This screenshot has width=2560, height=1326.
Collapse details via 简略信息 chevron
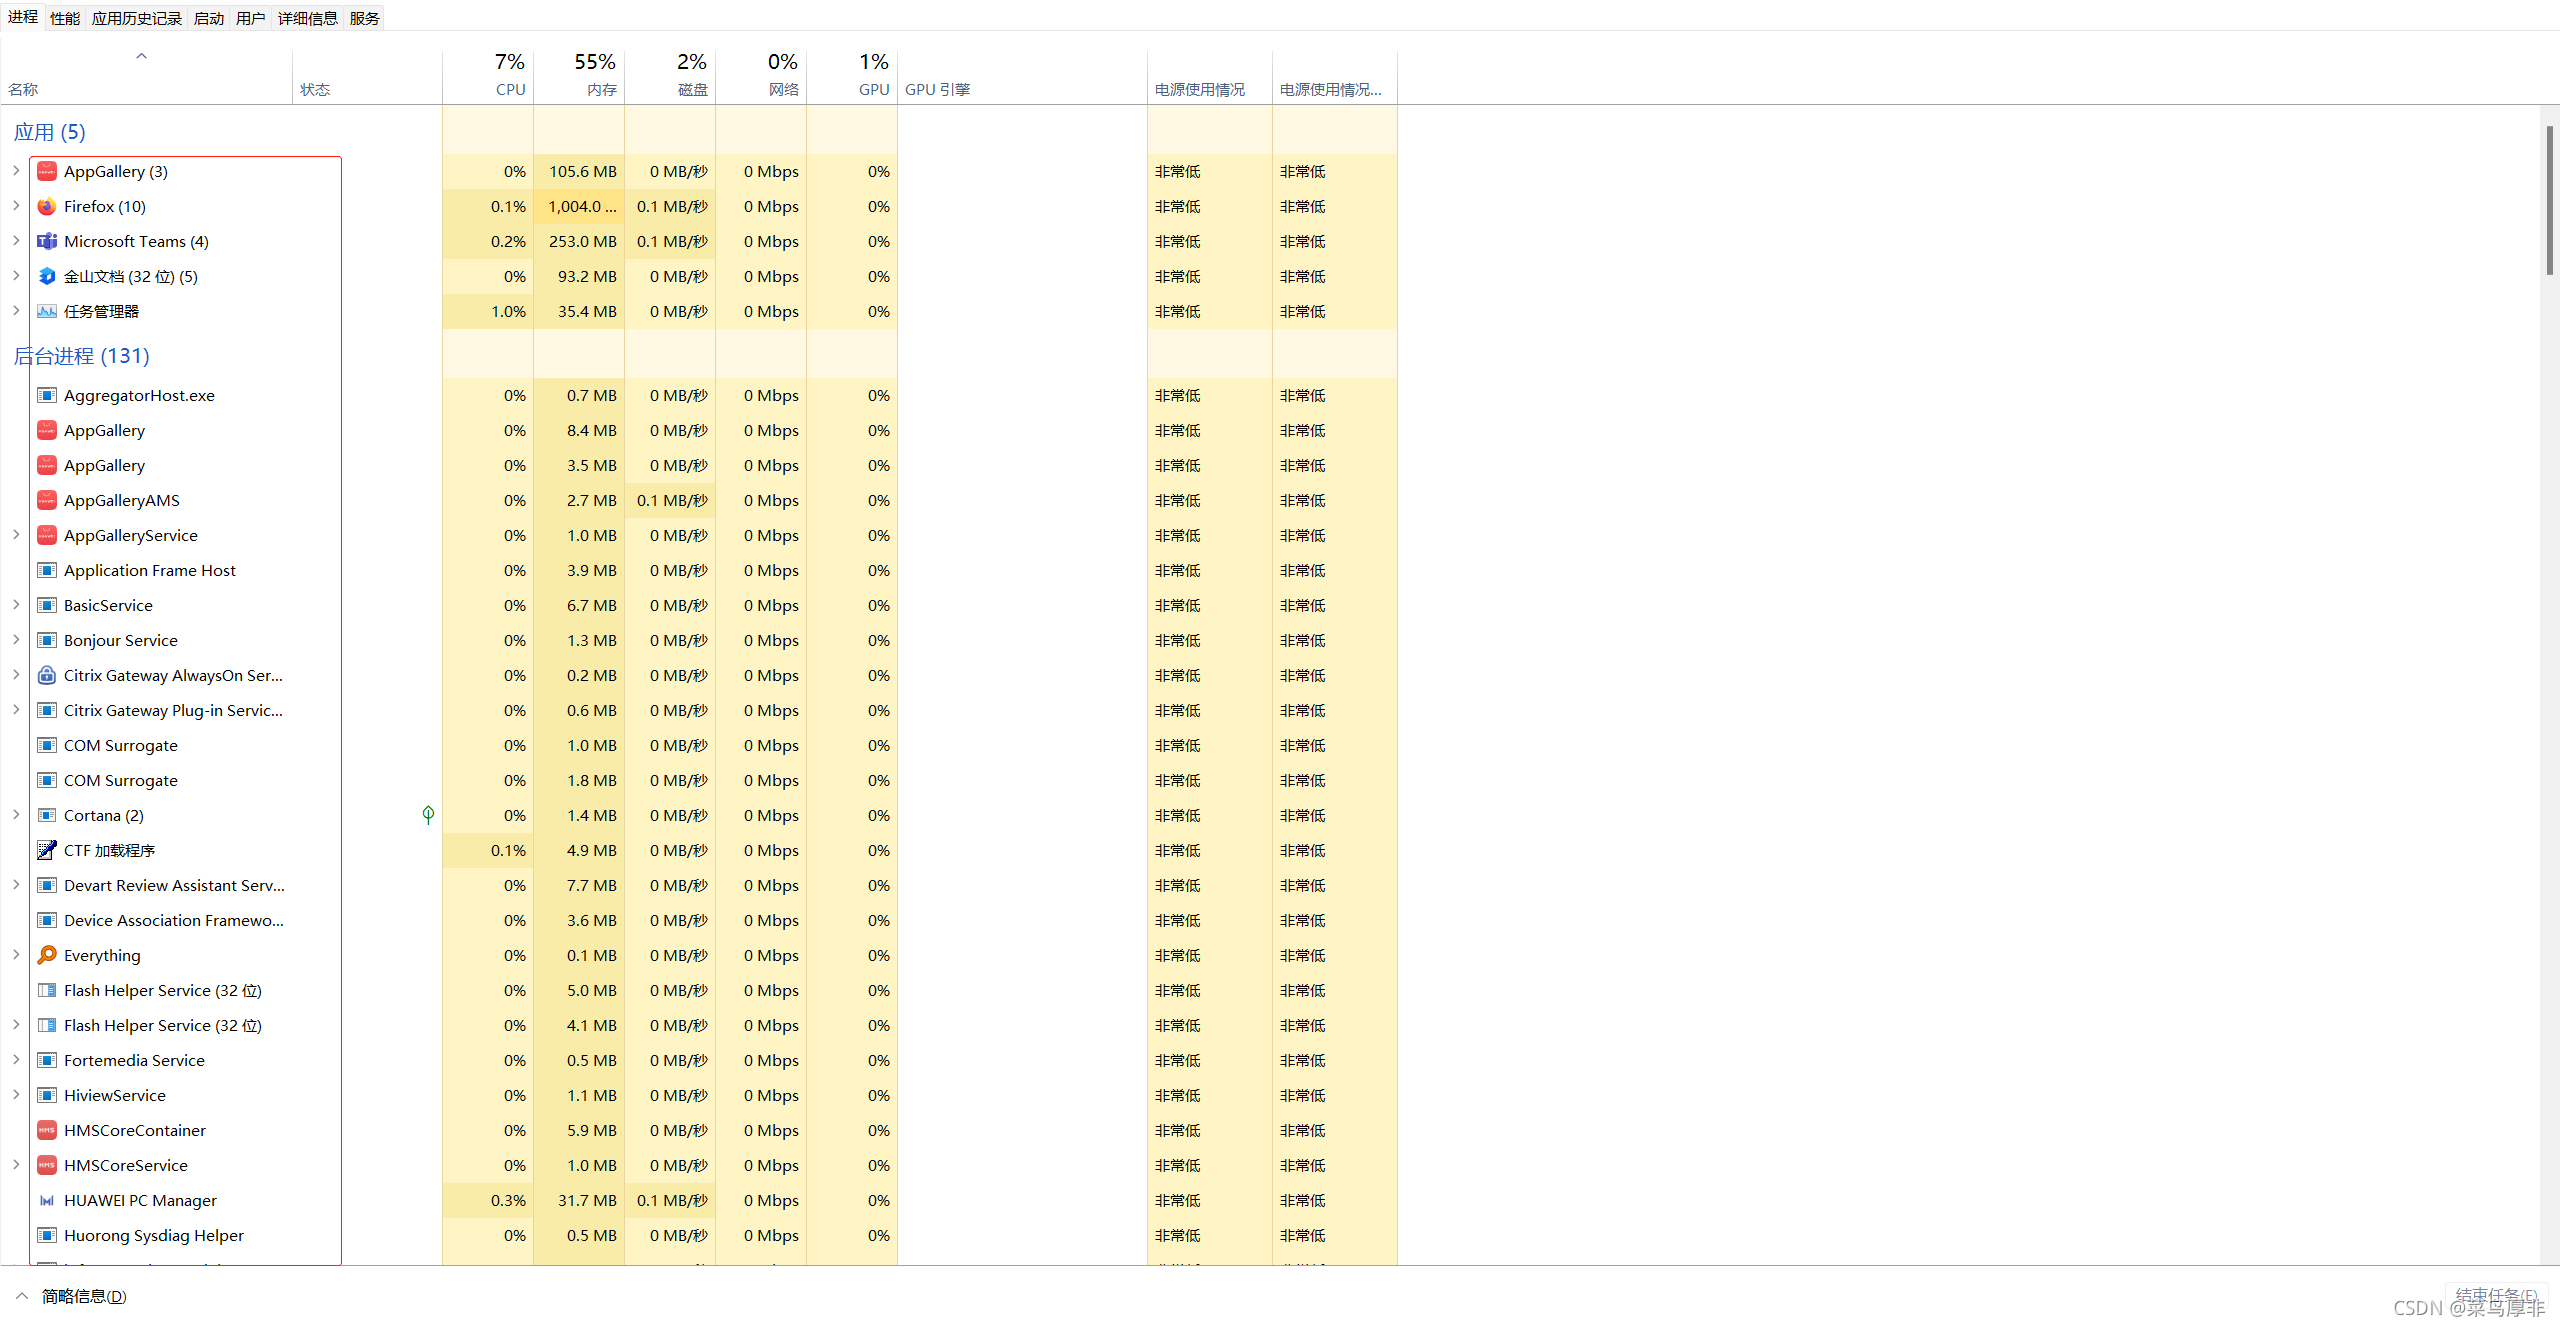pos(22,1296)
